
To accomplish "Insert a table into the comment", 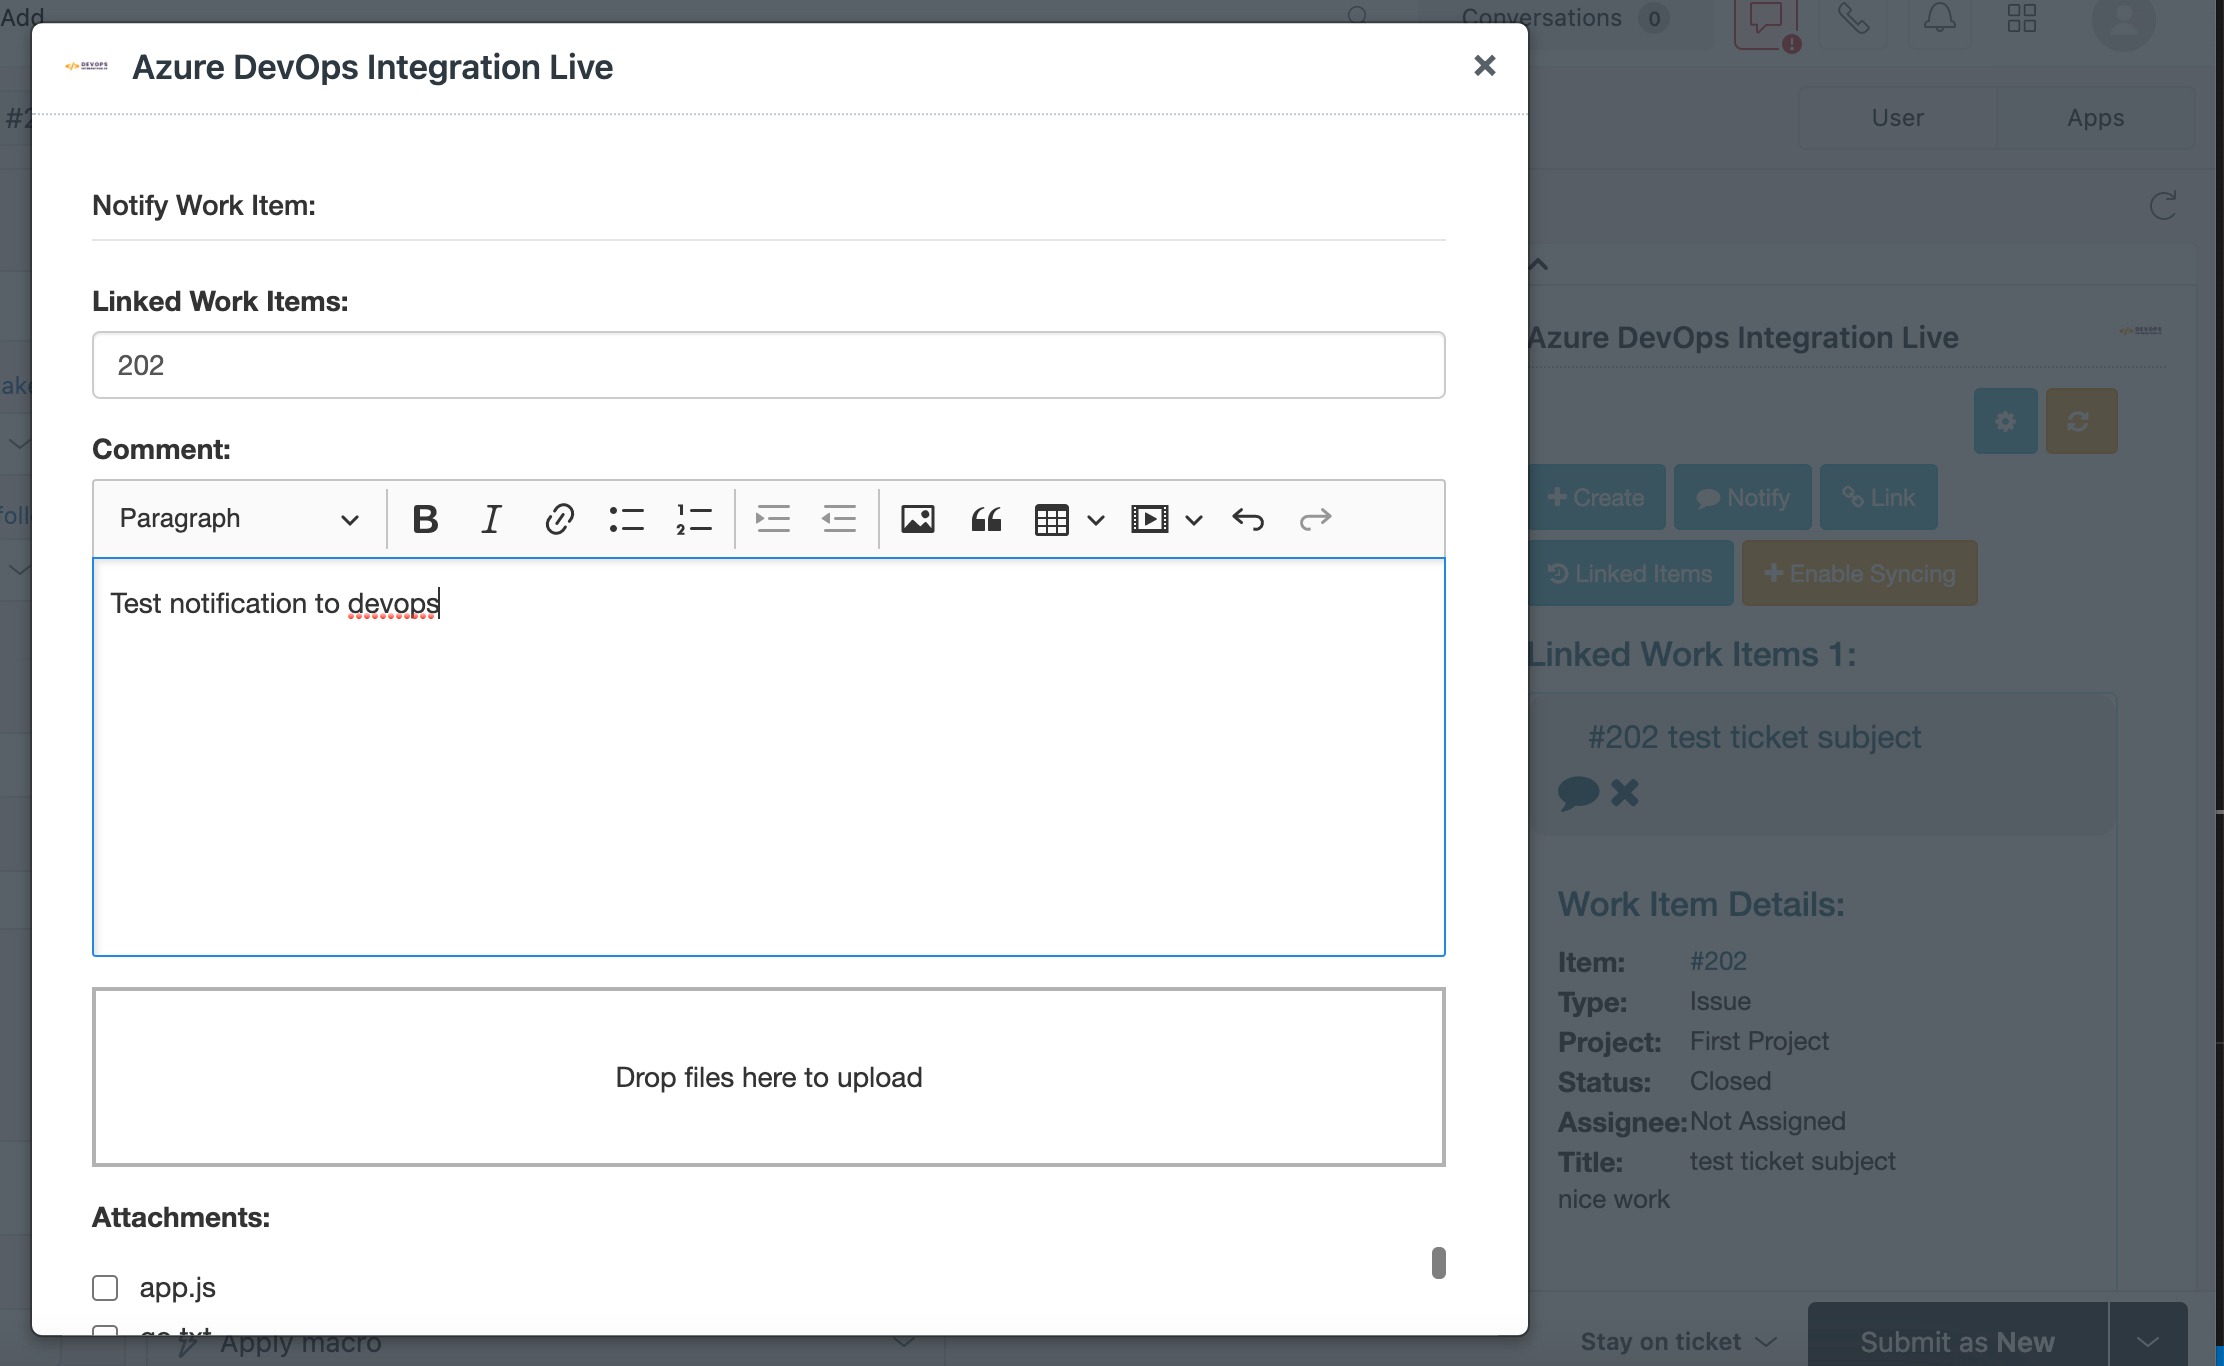I will point(1051,519).
